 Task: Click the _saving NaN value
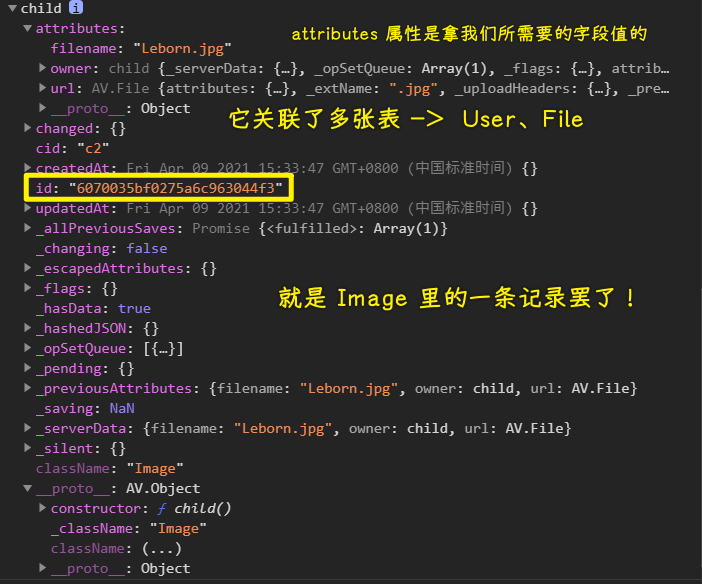click(x=122, y=408)
